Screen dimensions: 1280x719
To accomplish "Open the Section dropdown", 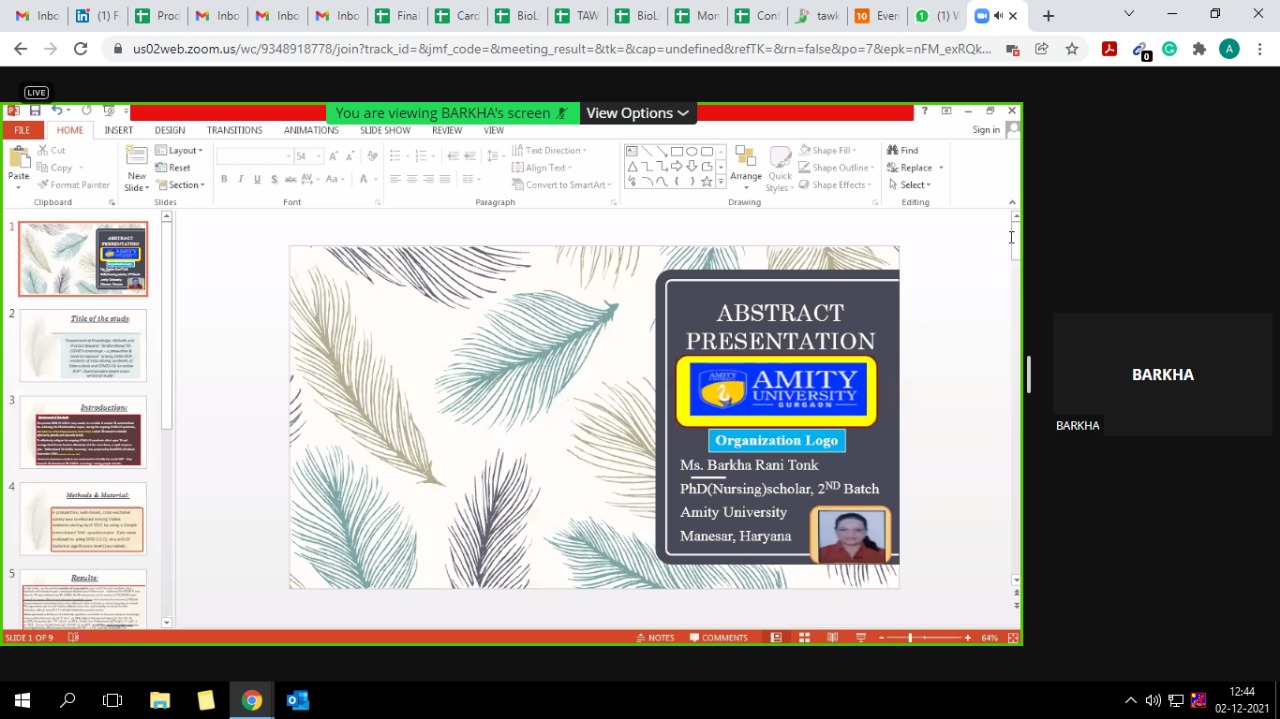I will (180, 185).
